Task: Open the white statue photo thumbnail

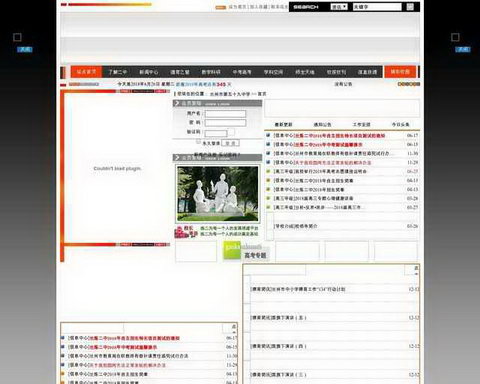Action: pos(218,194)
